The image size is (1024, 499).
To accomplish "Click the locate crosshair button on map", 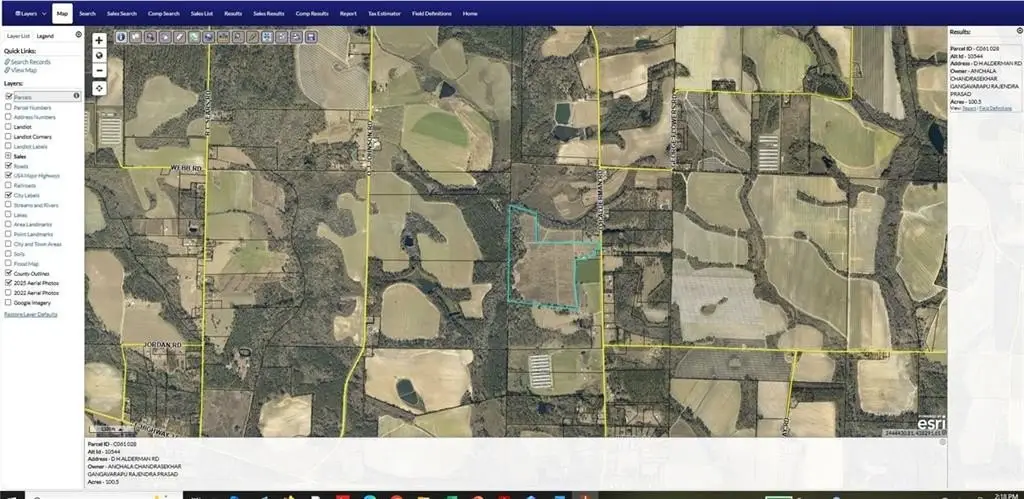I will [x=99, y=88].
